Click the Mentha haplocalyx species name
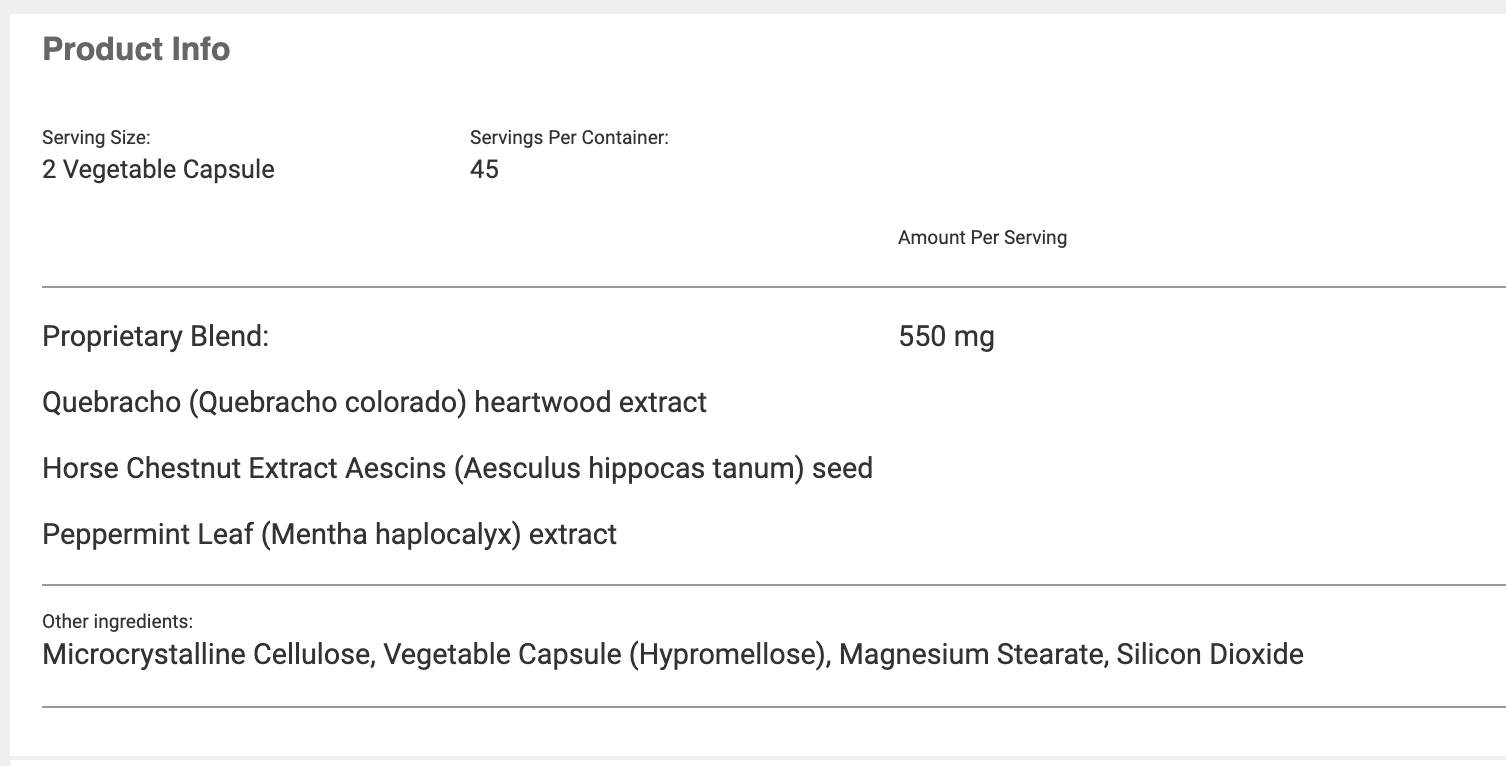 click(391, 534)
